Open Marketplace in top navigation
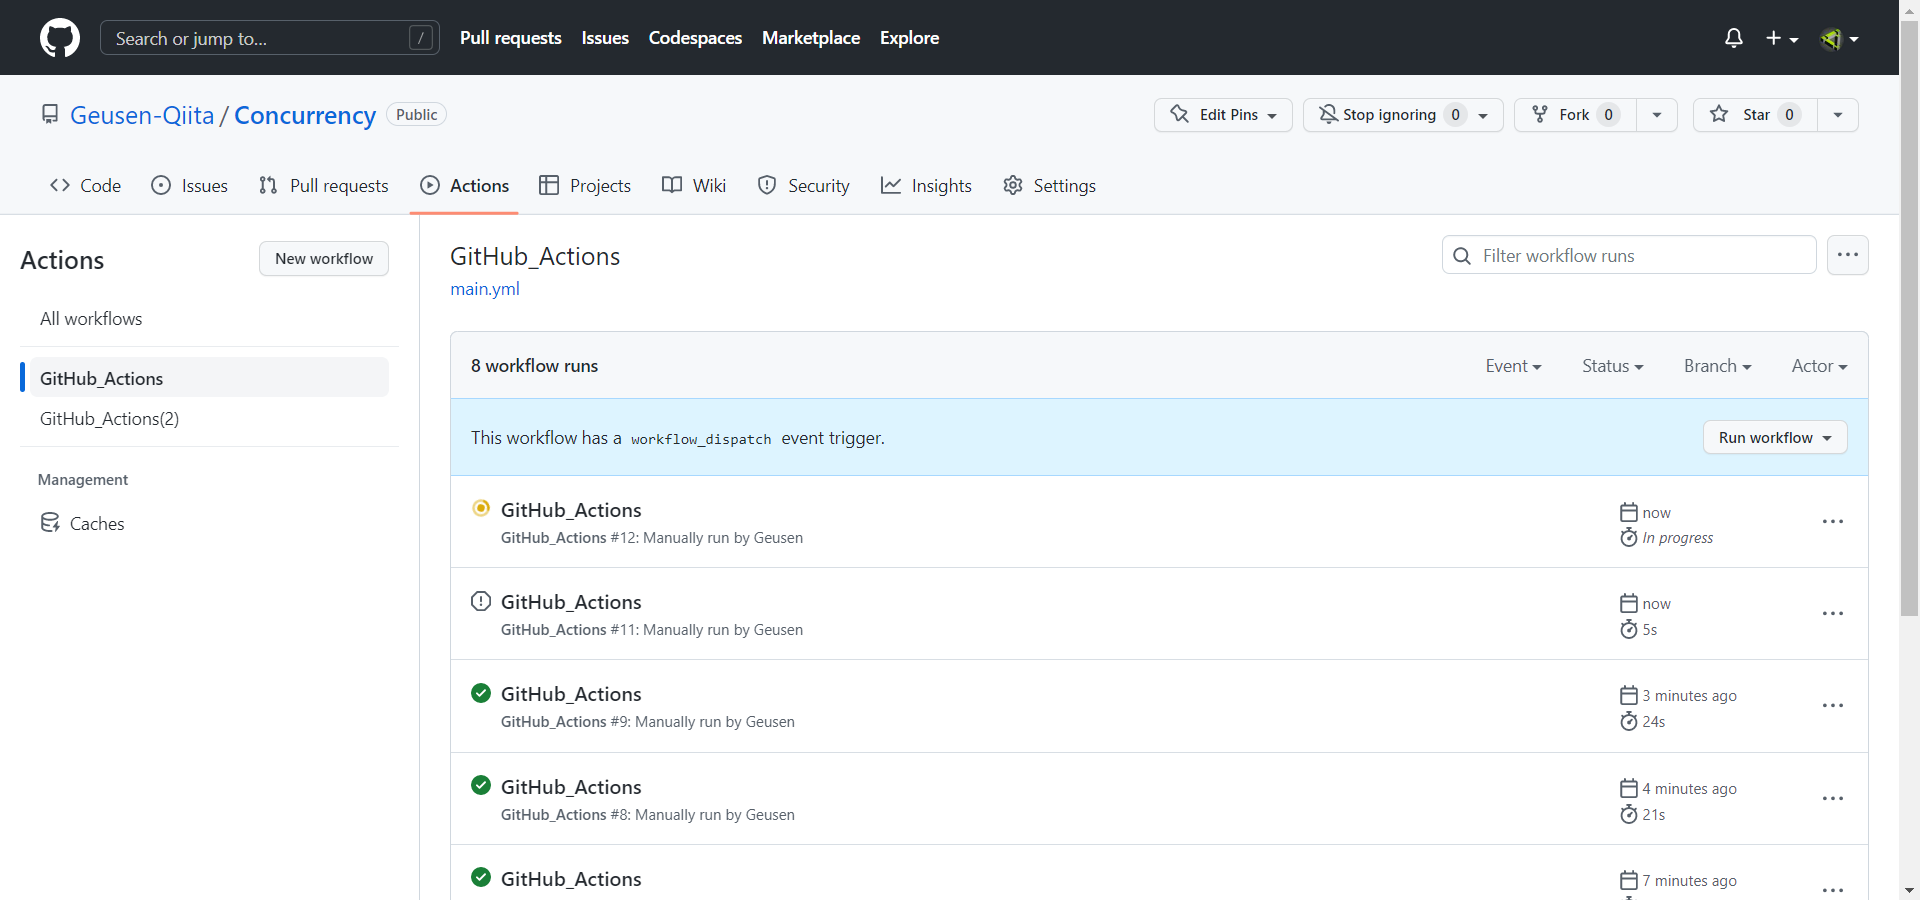The image size is (1920, 900). pos(811,38)
